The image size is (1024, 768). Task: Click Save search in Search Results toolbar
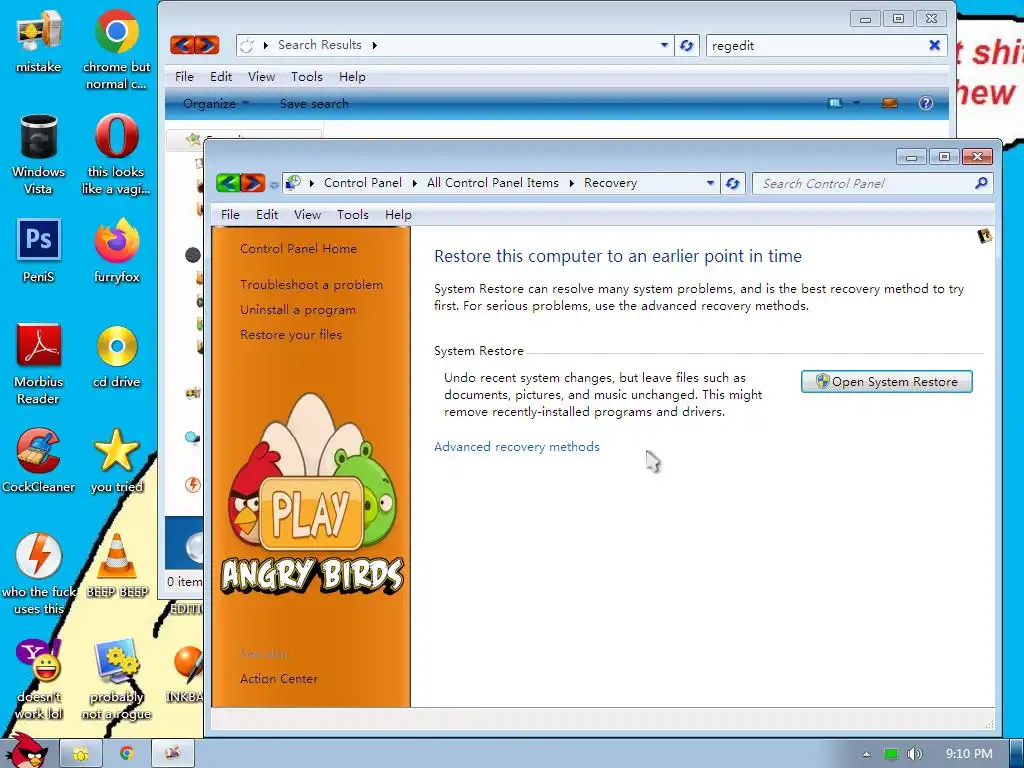[x=313, y=103]
